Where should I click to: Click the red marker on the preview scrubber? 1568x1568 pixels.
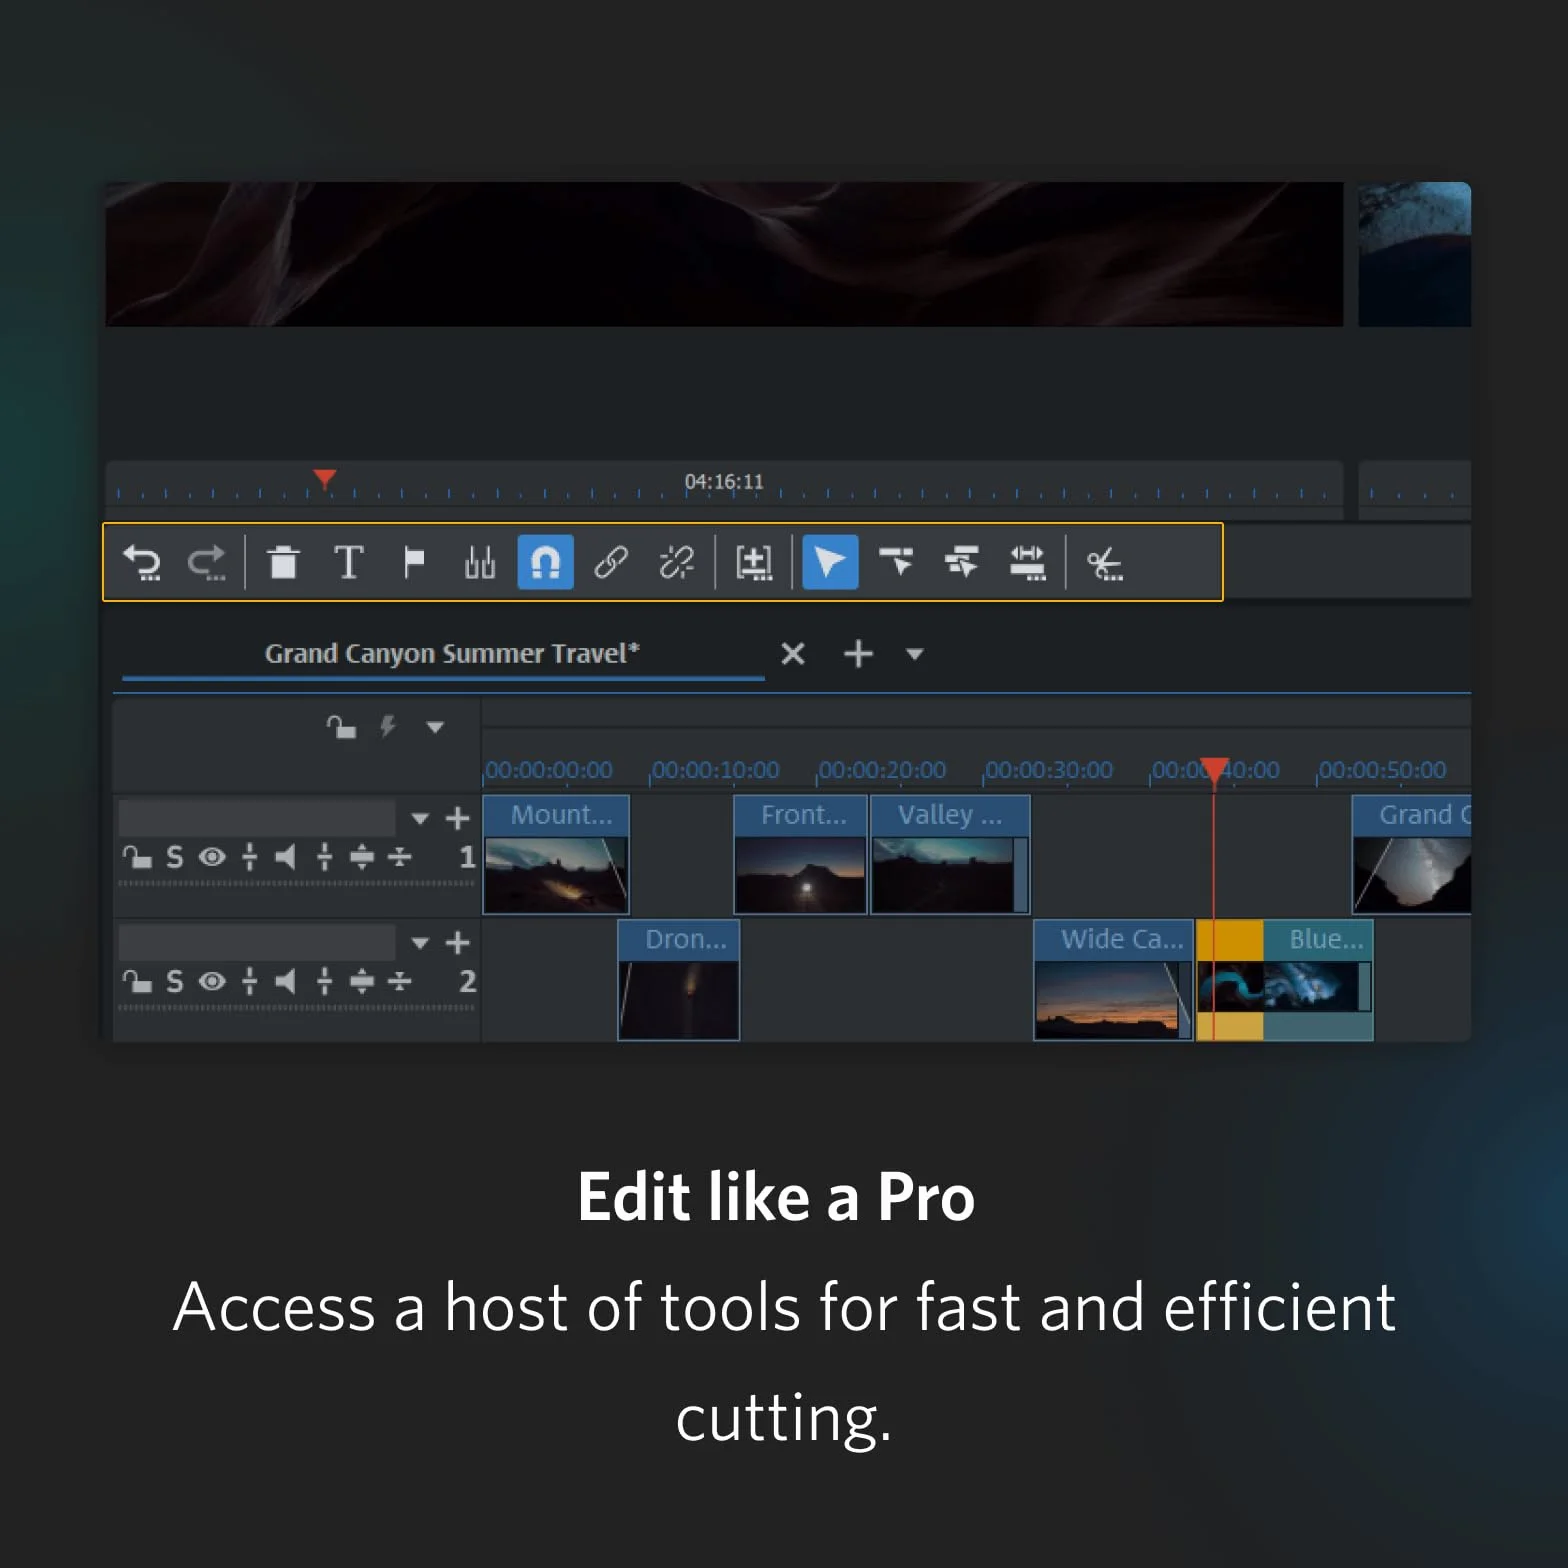click(x=324, y=479)
